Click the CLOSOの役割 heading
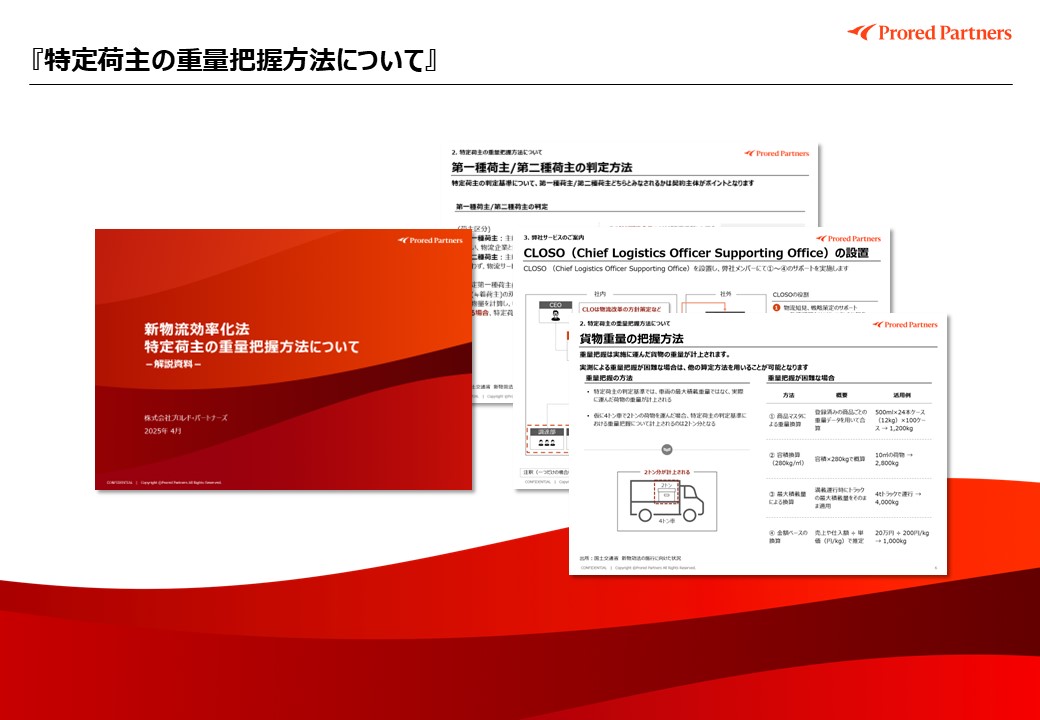The width and height of the screenshot is (1040, 720). (x=791, y=294)
